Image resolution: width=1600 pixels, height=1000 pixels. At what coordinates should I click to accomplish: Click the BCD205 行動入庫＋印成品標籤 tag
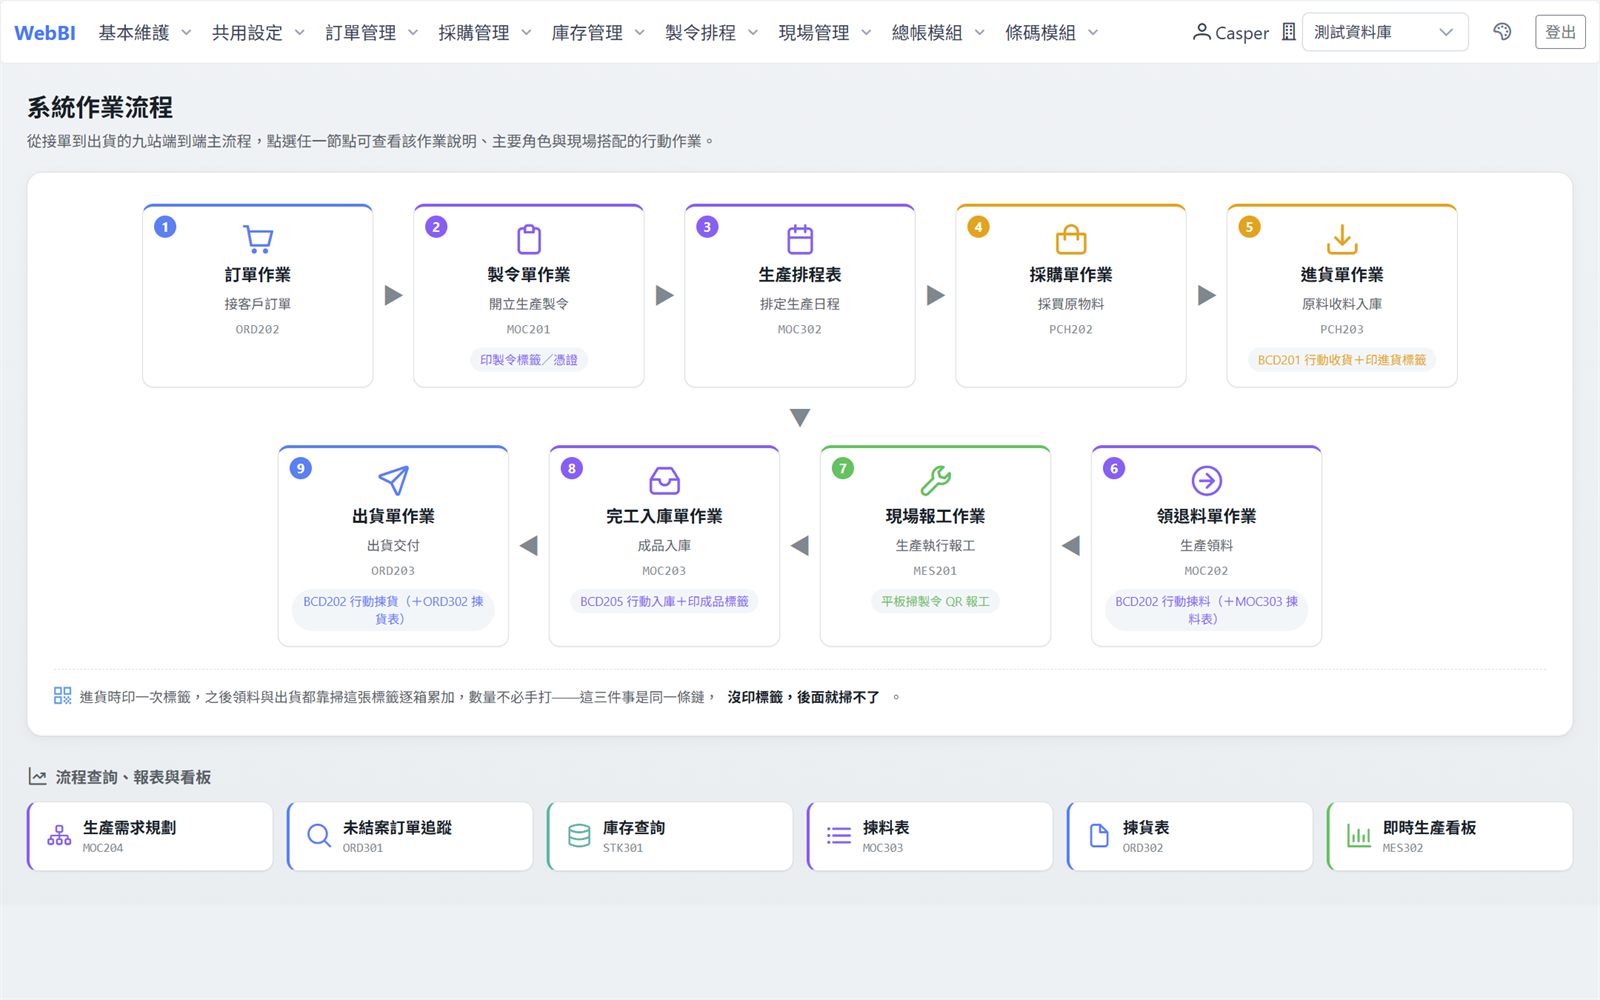click(x=664, y=602)
